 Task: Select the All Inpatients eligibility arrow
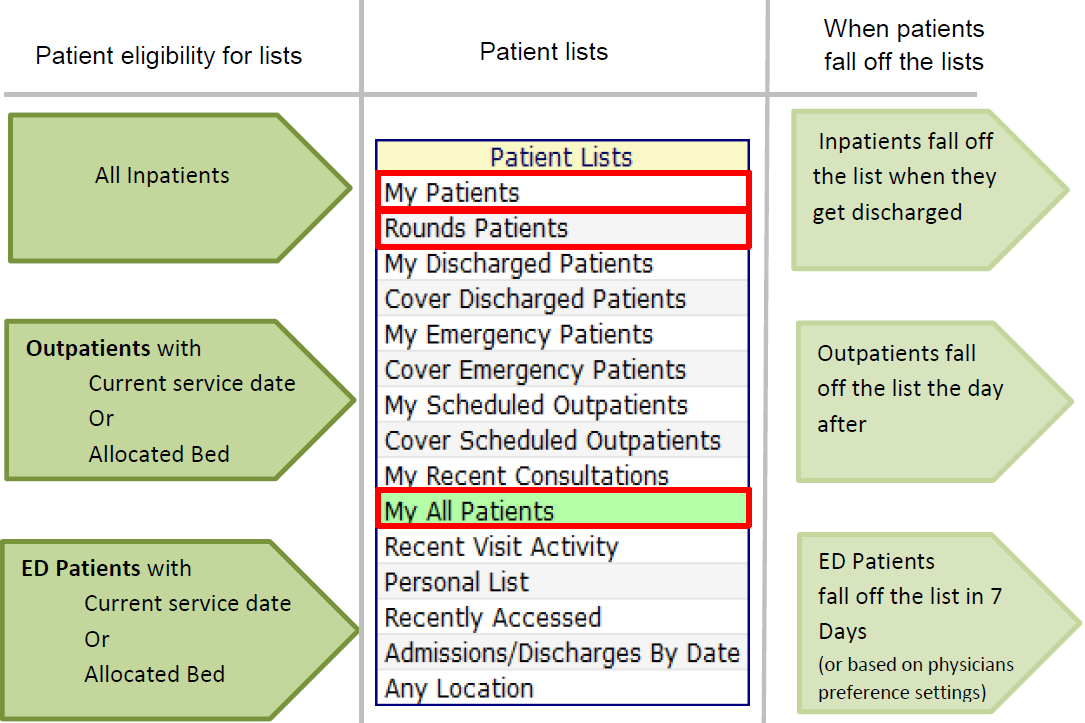(162, 176)
